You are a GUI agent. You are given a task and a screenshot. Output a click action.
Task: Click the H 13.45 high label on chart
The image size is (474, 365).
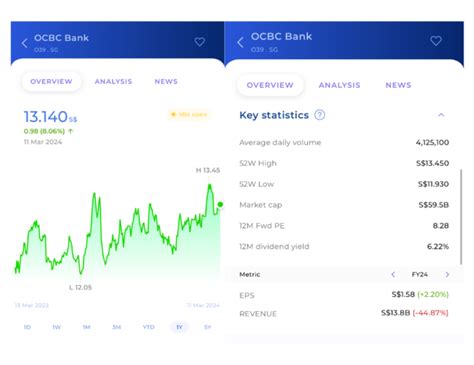pyautogui.click(x=208, y=170)
